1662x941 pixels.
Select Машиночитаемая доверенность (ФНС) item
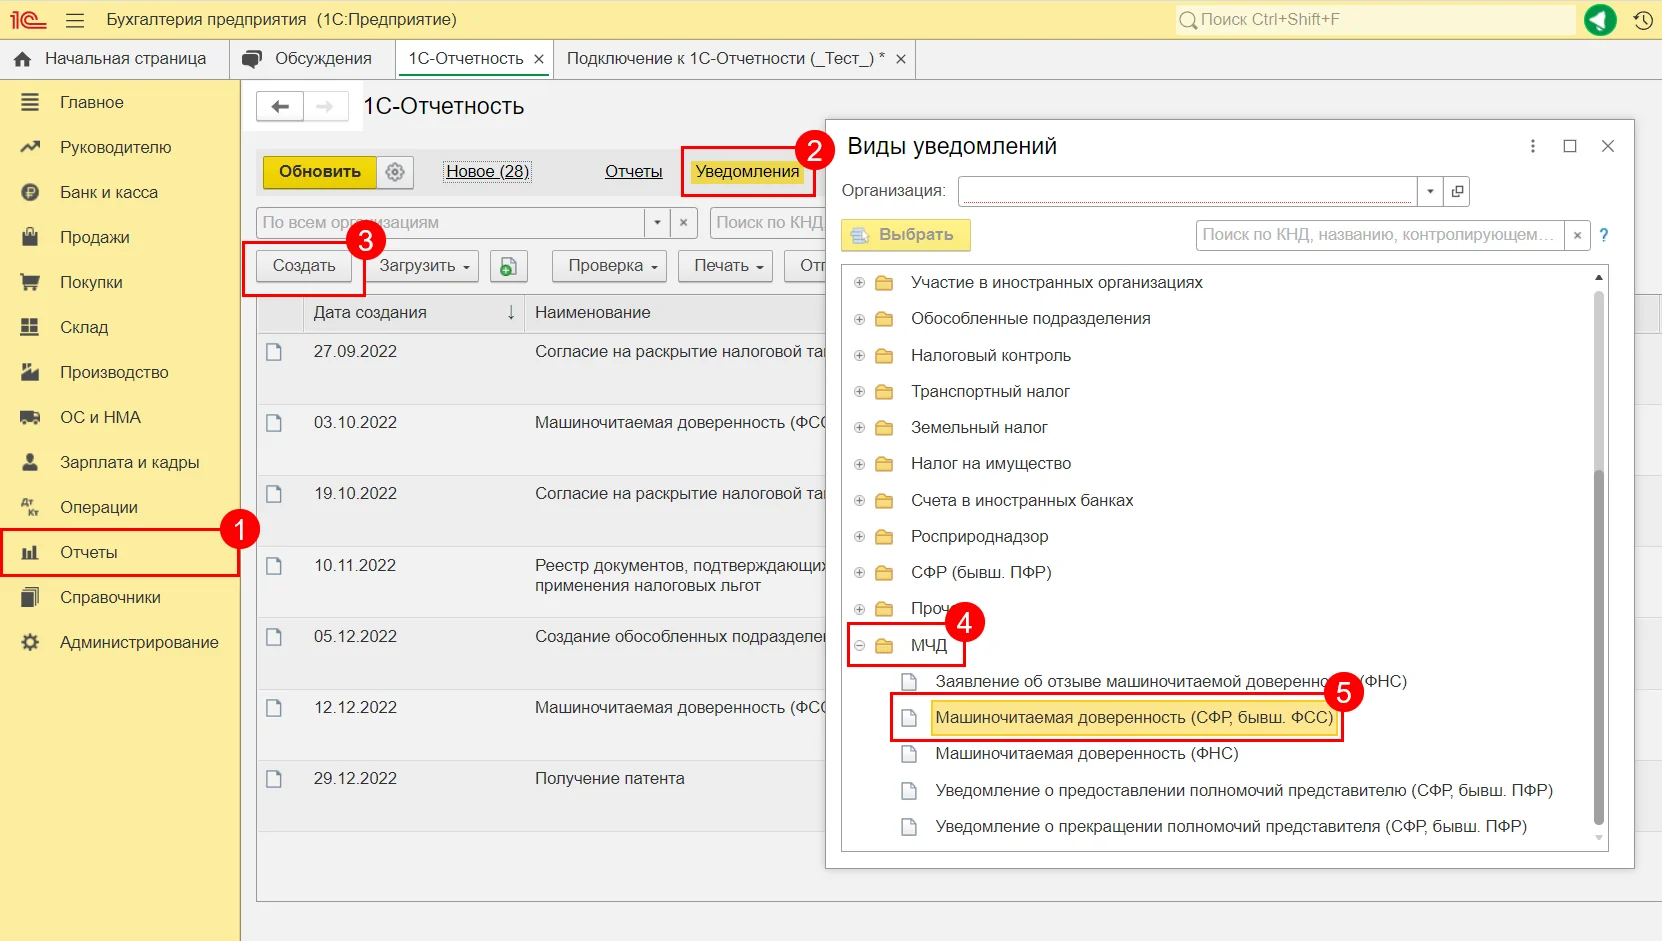click(1087, 754)
